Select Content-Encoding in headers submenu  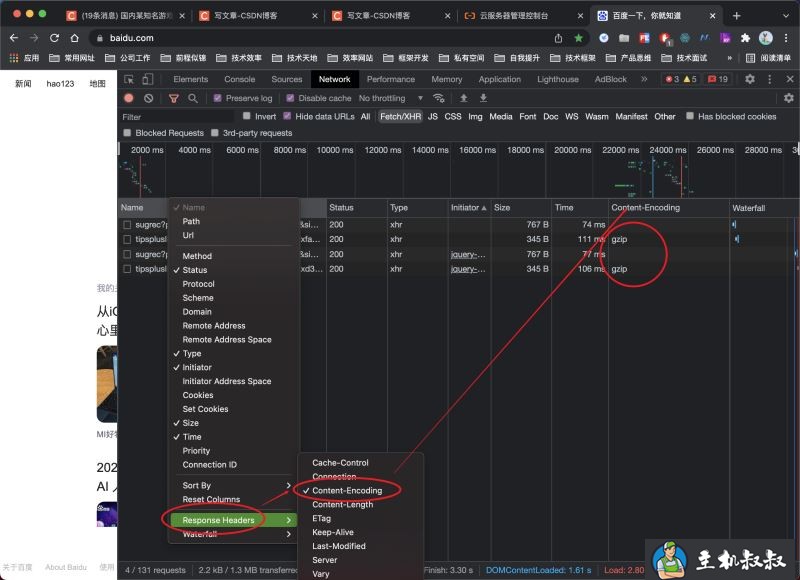361,490
